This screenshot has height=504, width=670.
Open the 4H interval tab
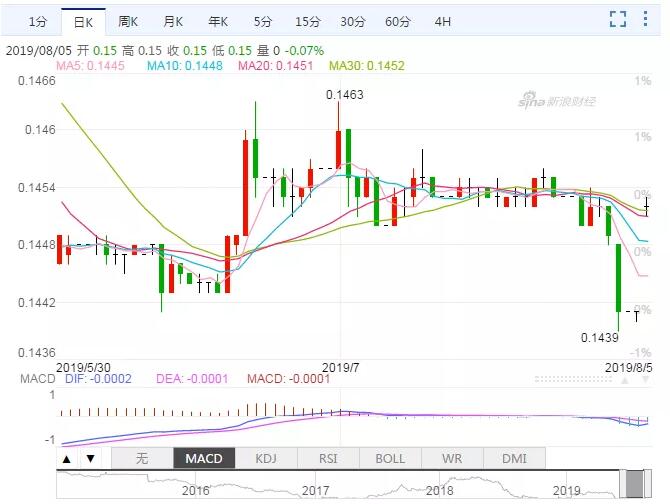(x=443, y=21)
